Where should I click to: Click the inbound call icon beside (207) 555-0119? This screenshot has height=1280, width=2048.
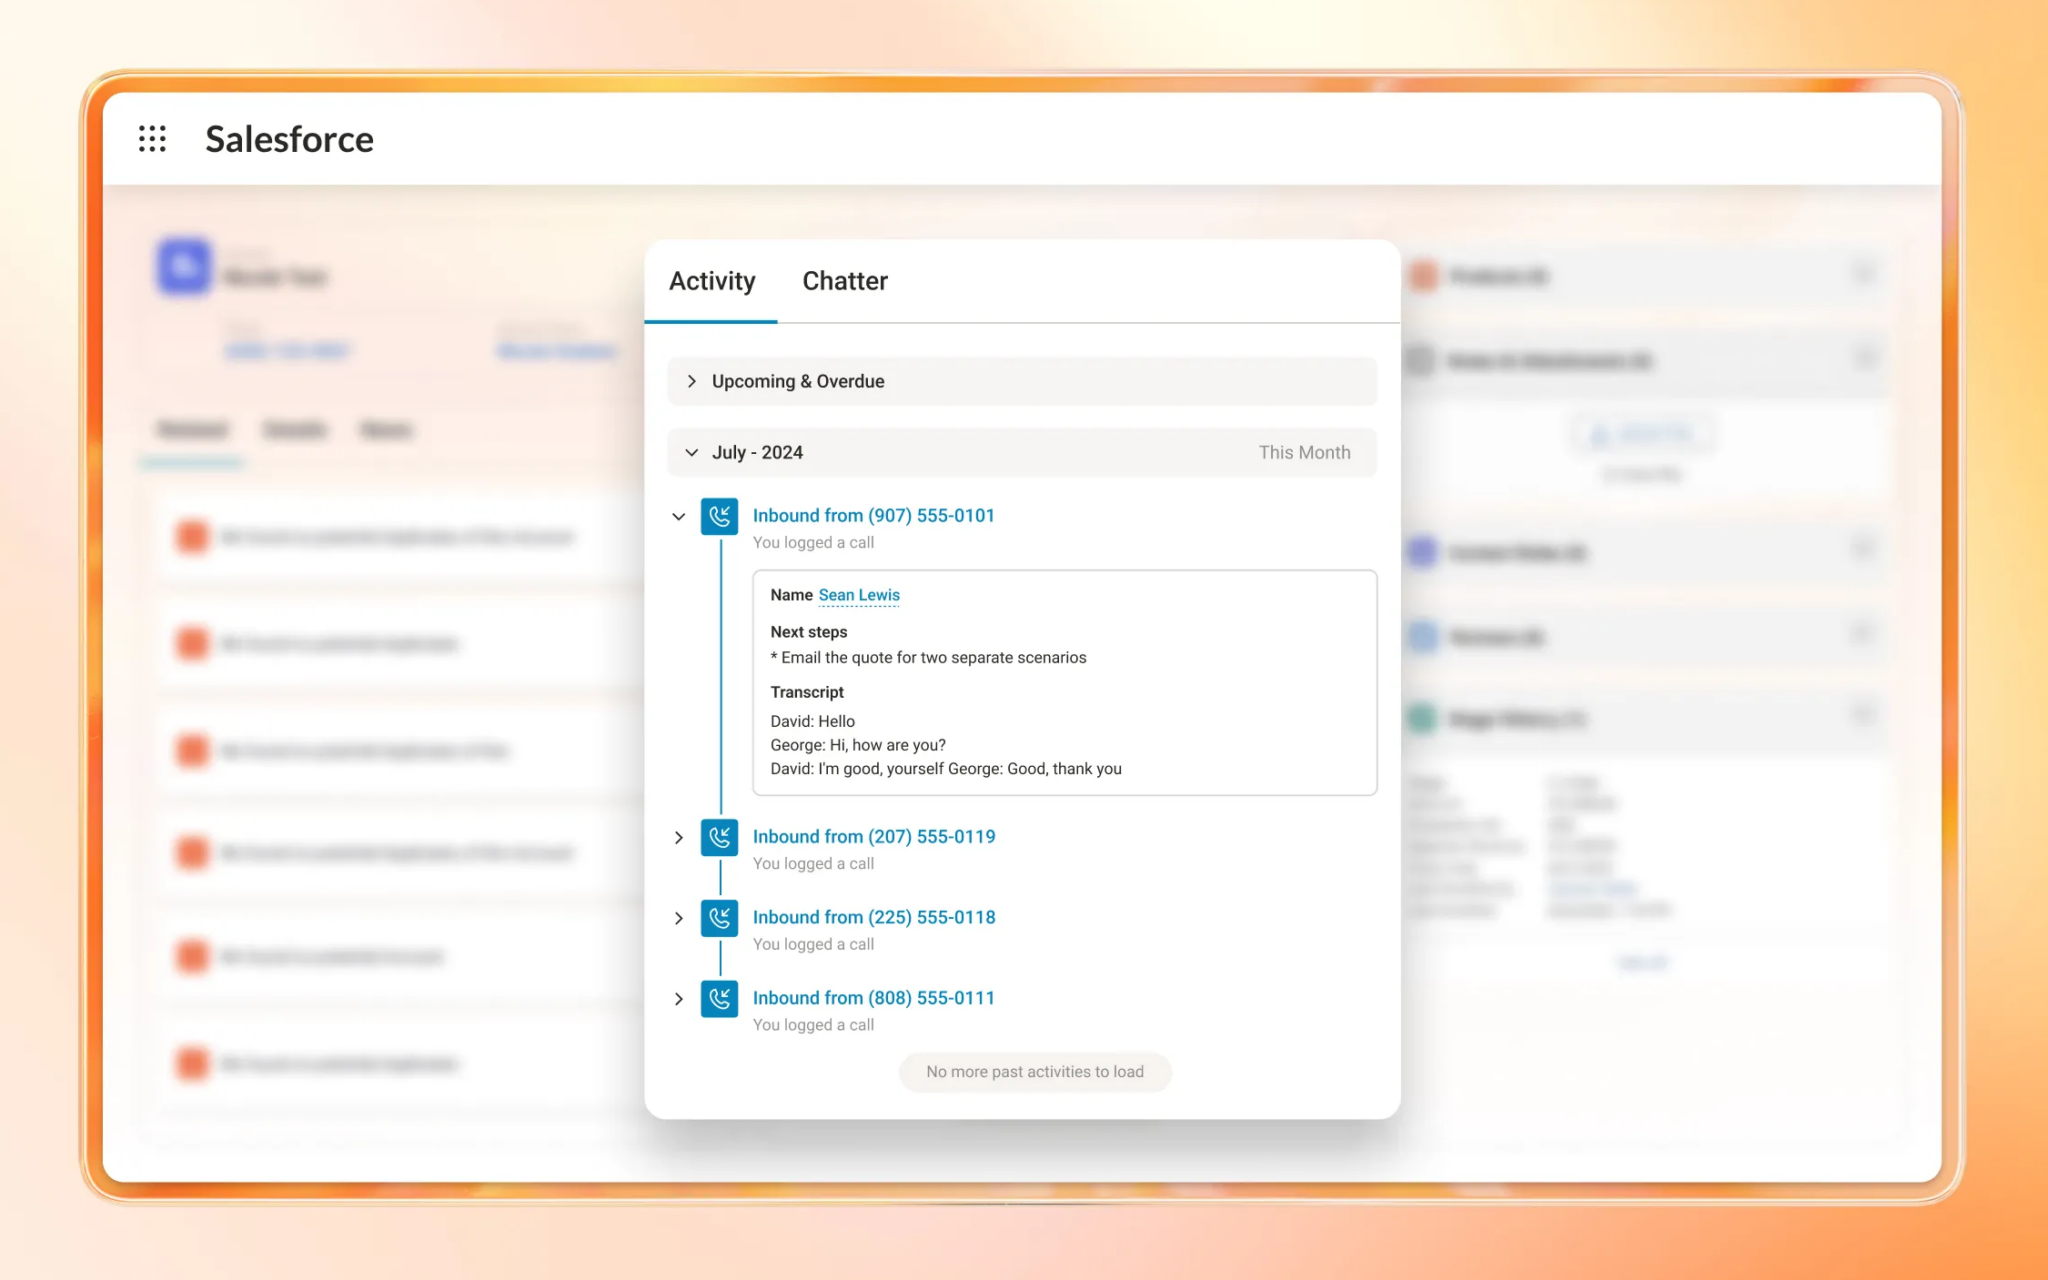click(x=718, y=838)
